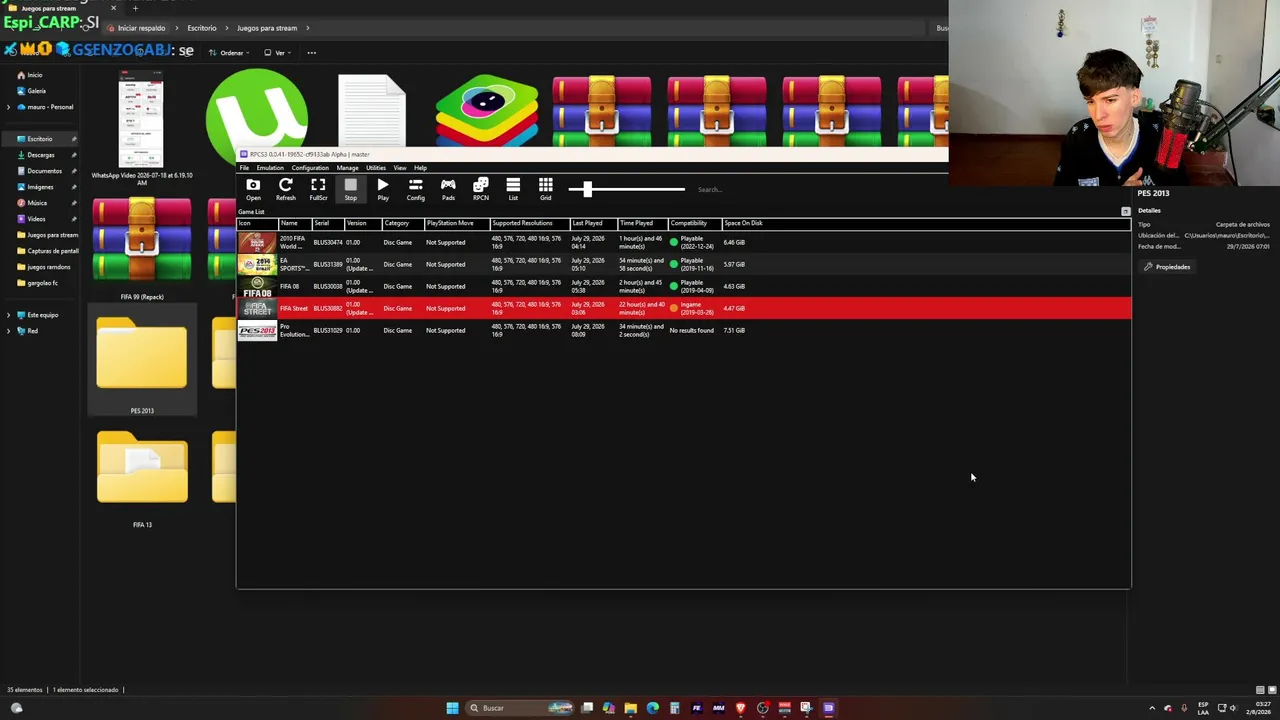Viewport: 1280px width, 720px height.
Task: Sort game list by Last Played column
Action: tap(594, 223)
